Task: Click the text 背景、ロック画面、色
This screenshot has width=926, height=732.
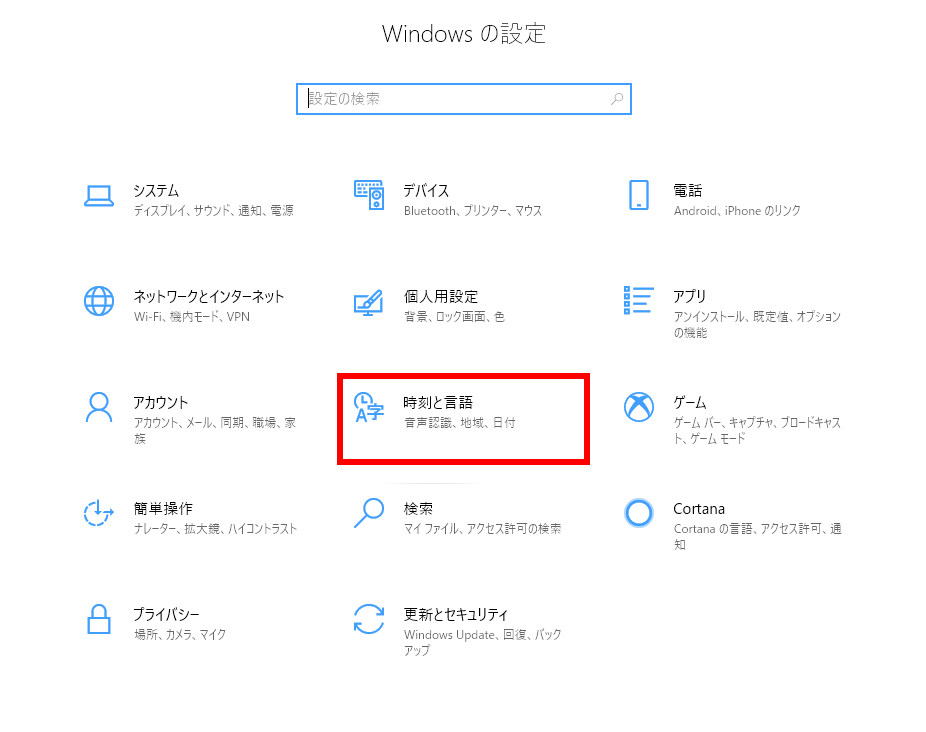Action: click(454, 316)
